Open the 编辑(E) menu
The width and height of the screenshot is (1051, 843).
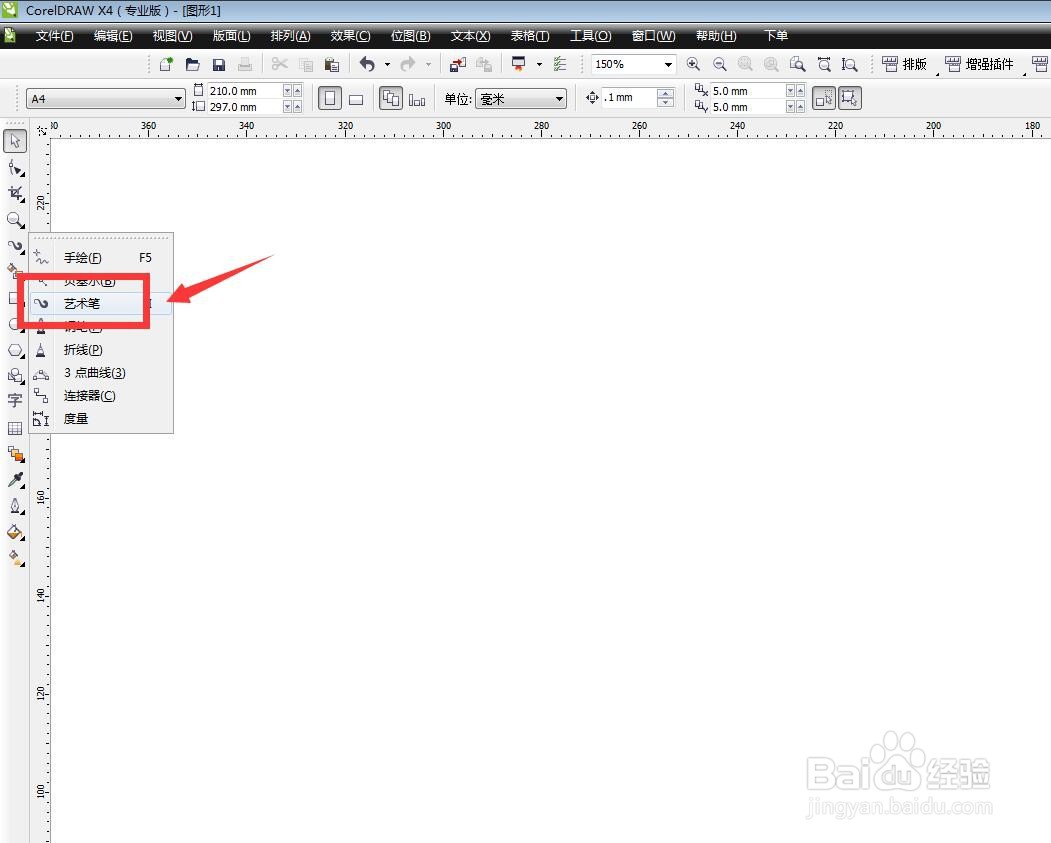113,36
